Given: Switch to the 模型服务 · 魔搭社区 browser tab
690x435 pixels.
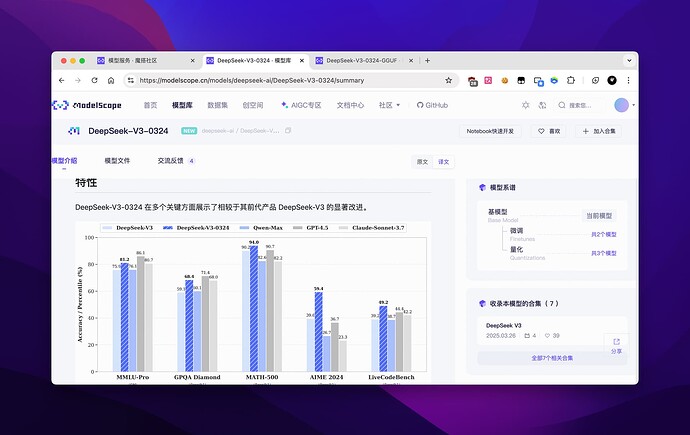Looking at the screenshot, I should [145, 61].
